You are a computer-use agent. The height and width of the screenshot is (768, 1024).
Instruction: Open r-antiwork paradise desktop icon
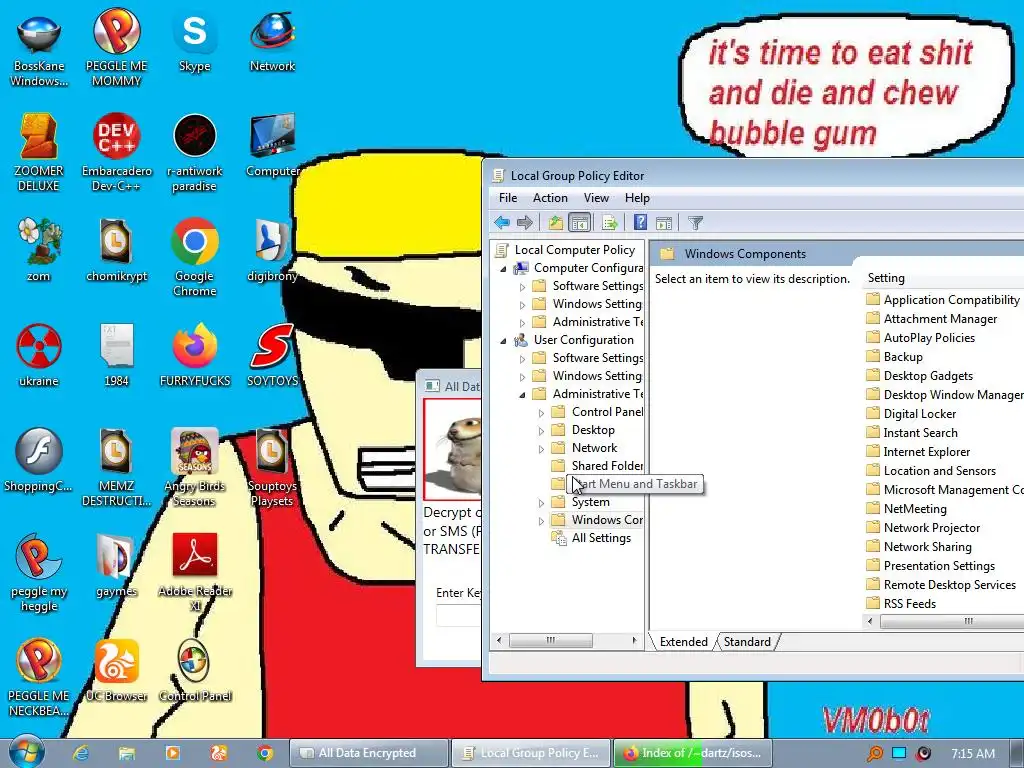pos(194,152)
